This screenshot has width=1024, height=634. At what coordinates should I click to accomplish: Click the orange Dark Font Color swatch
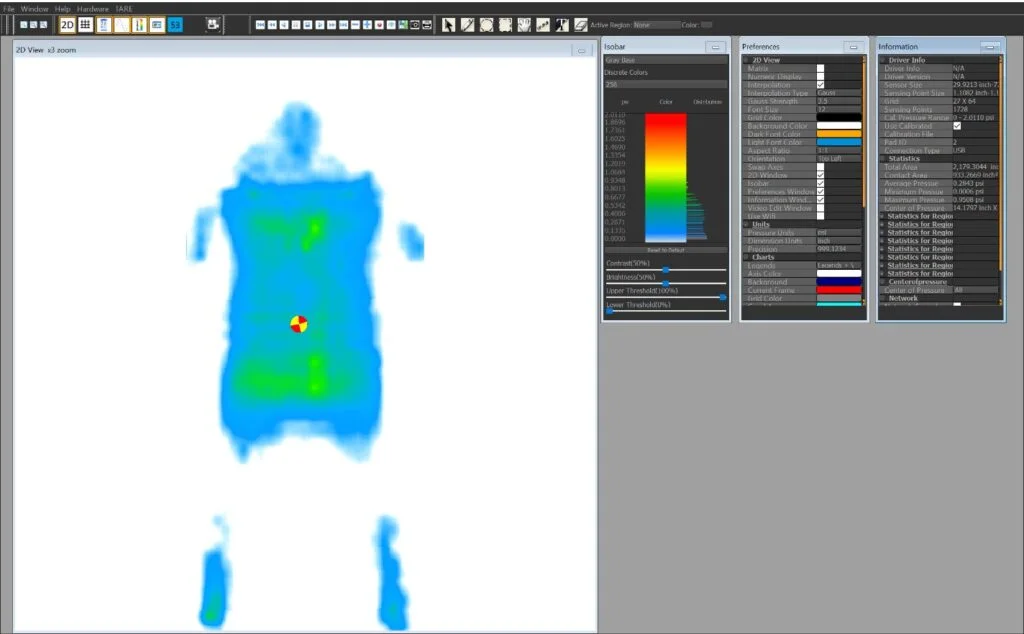(x=838, y=134)
